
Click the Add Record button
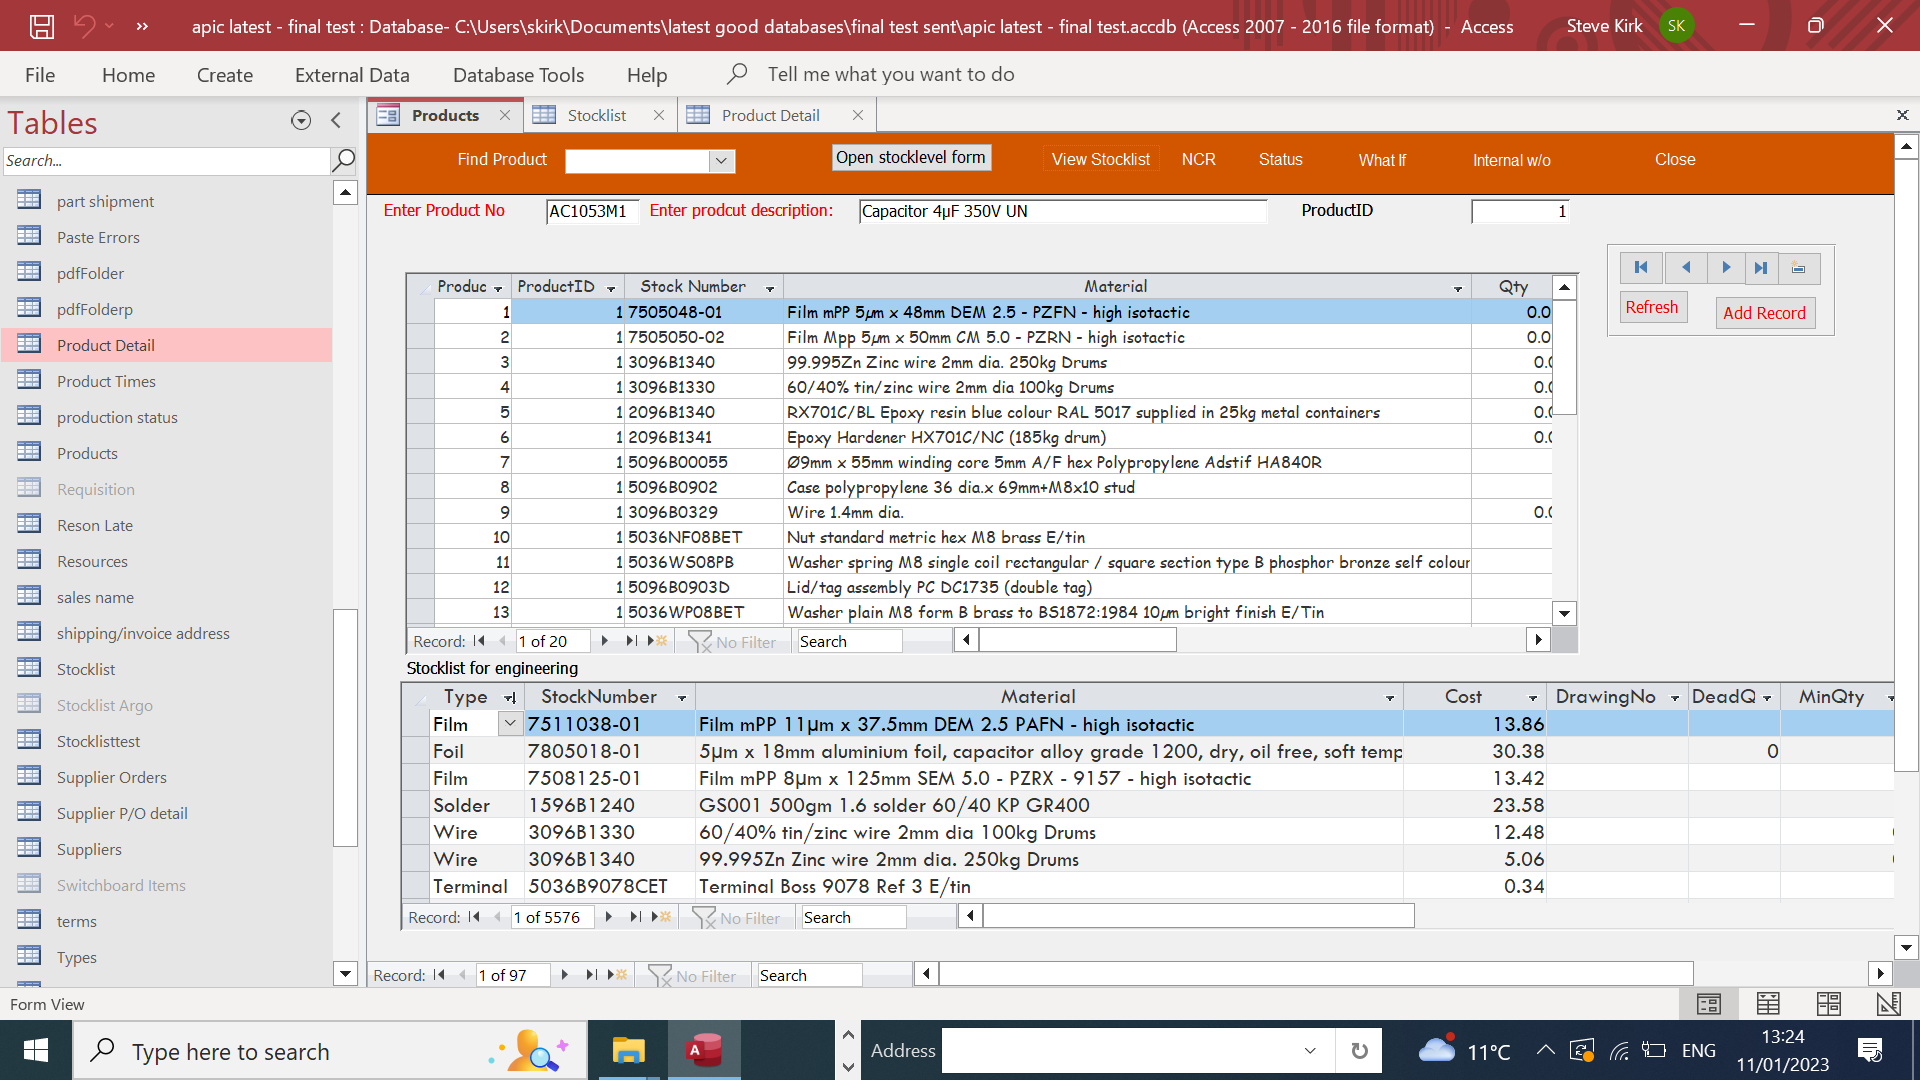pyautogui.click(x=1764, y=313)
